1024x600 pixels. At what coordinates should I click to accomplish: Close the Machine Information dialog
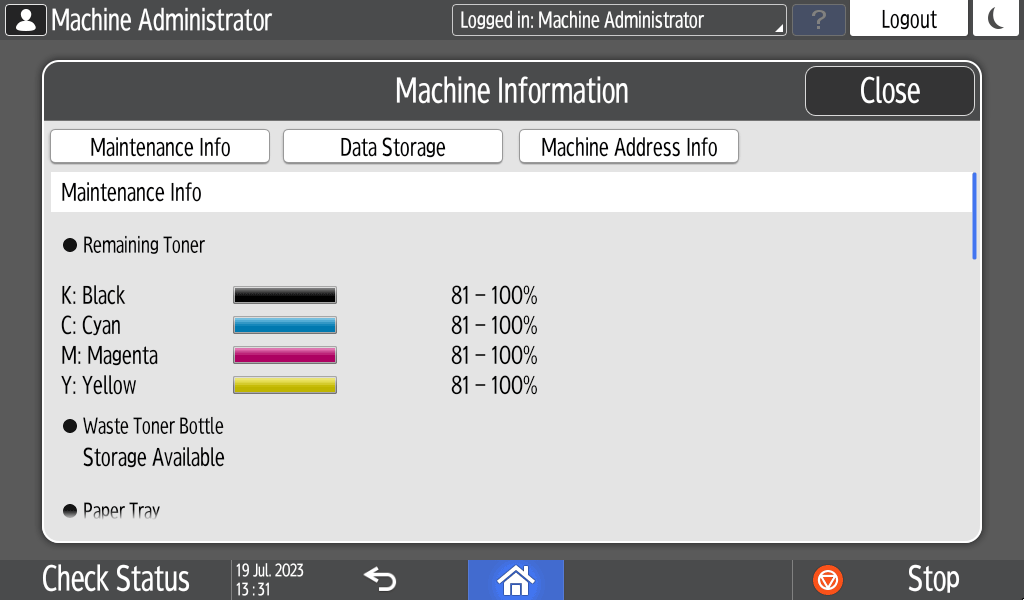[889, 91]
